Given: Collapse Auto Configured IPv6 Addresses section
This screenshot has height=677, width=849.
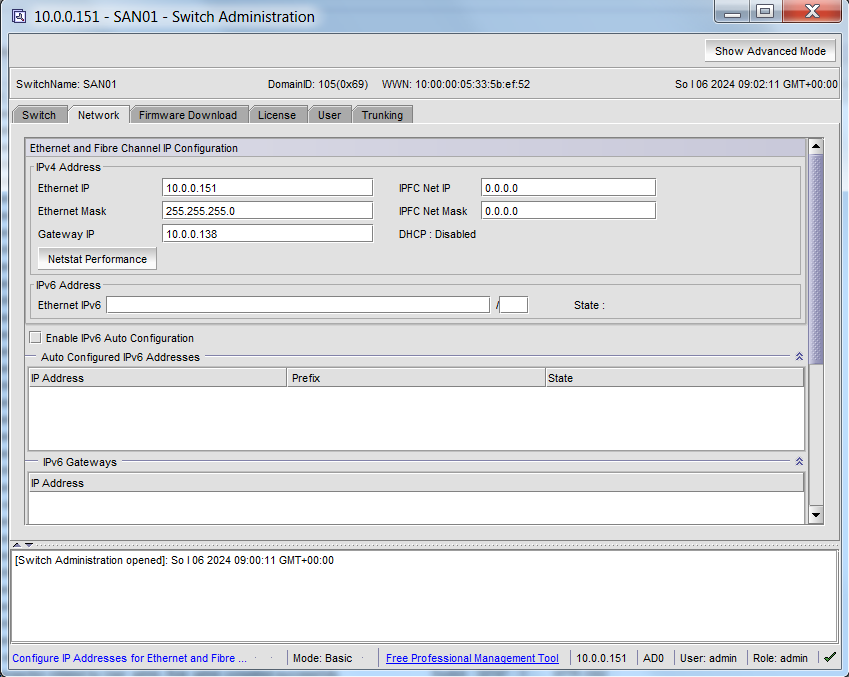Looking at the screenshot, I should coord(799,356).
